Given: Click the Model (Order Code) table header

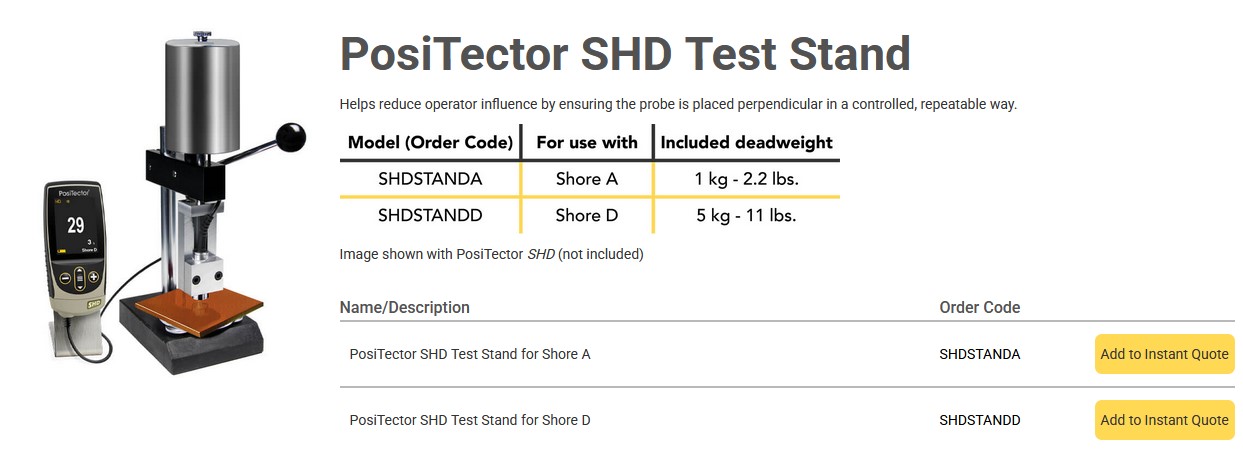Looking at the screenshot, I should (430, 142).
